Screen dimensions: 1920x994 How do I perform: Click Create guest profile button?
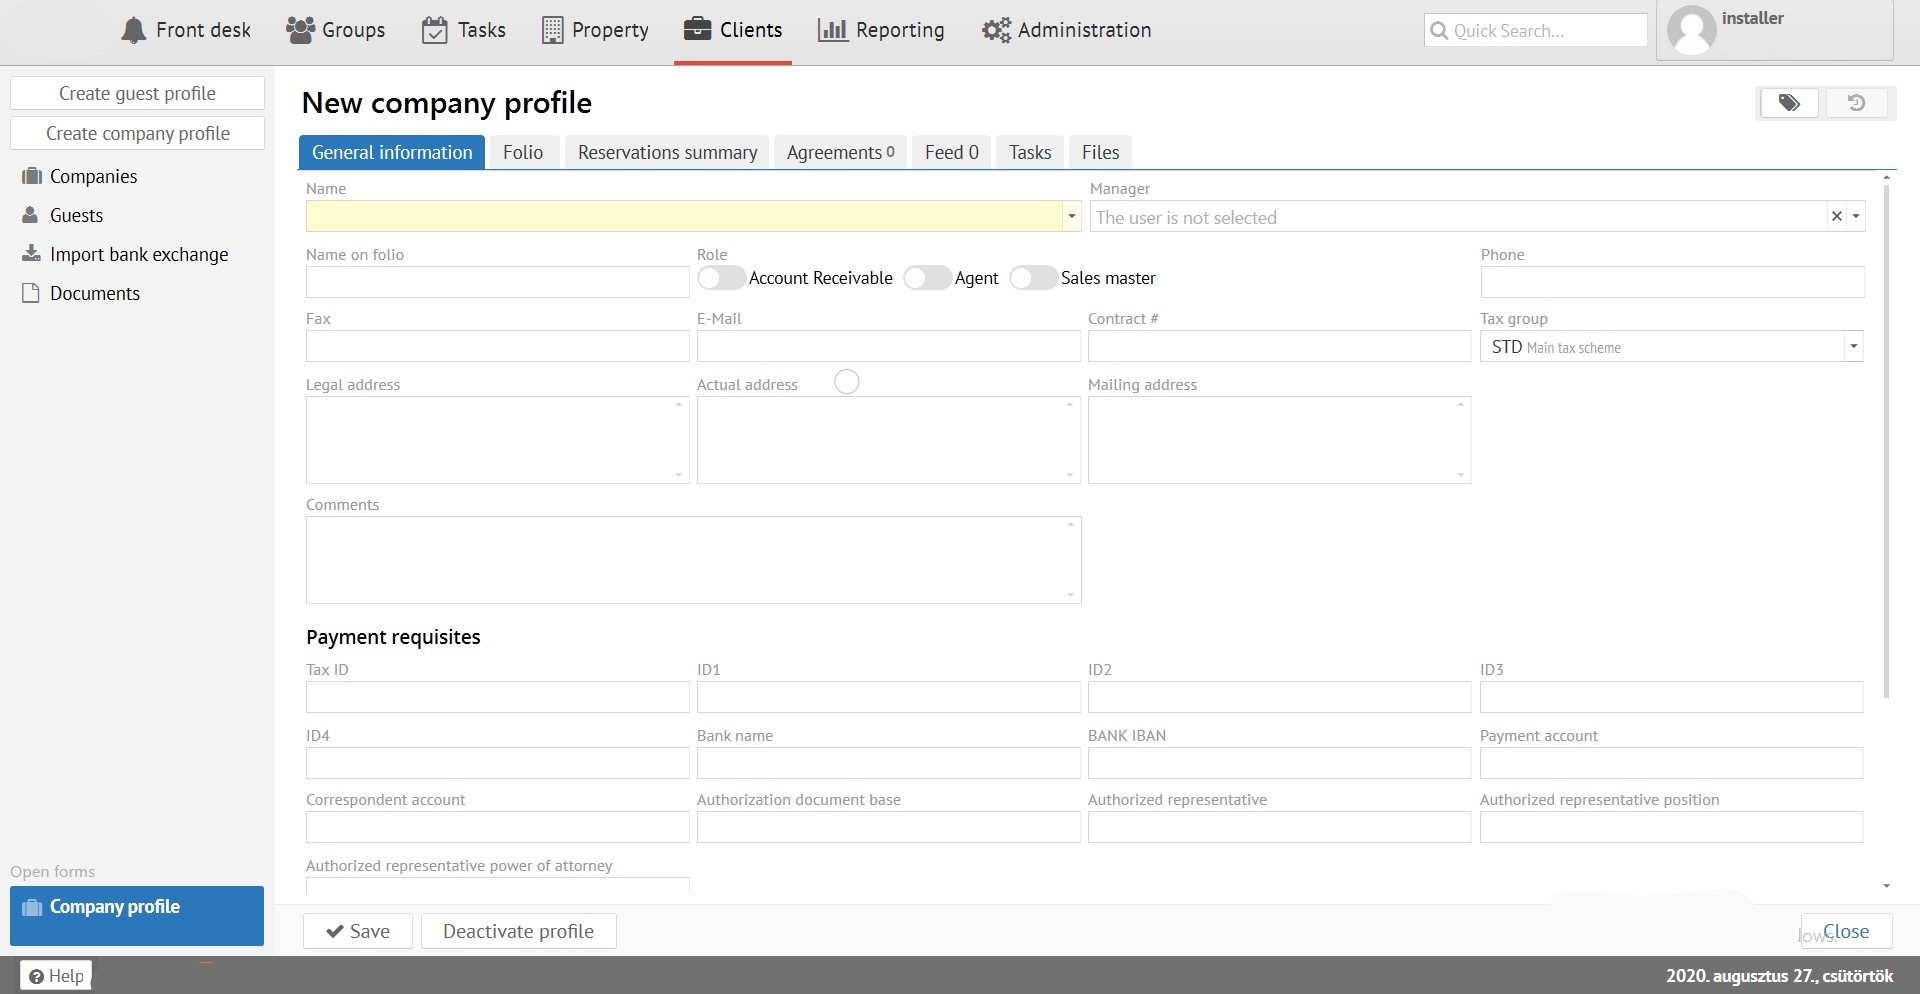point(137,93)
